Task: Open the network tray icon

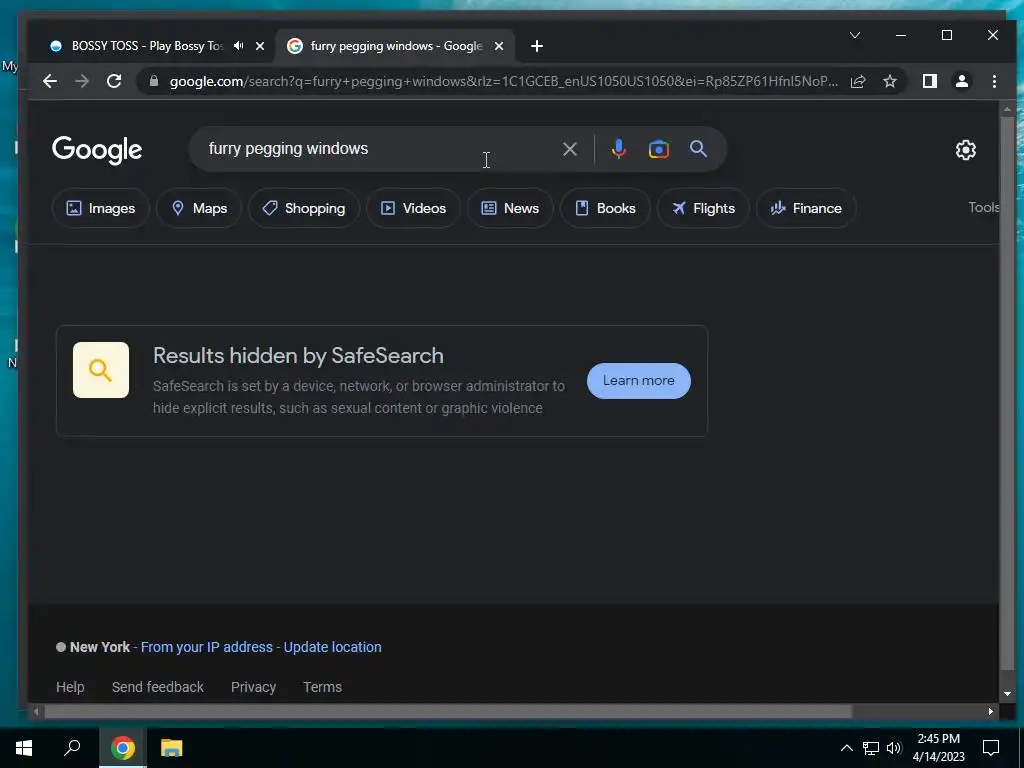Action: tap(871, 748)
